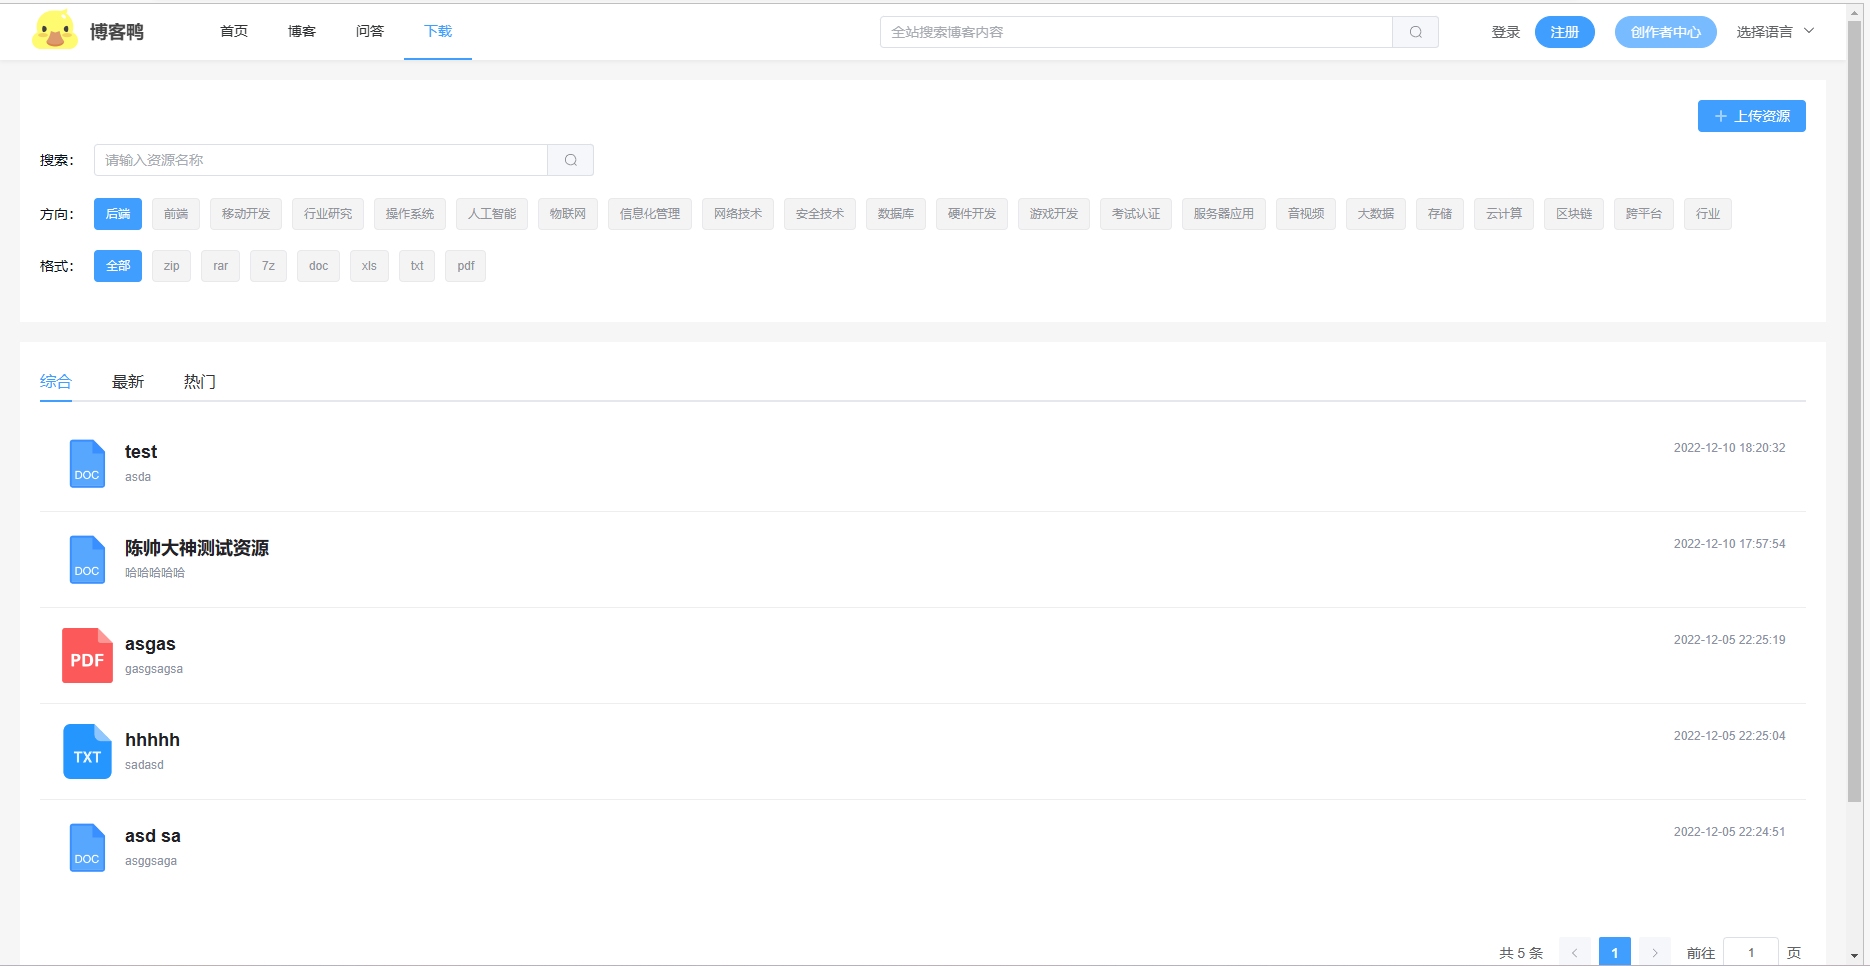The image size is (1870, 966).
Task: Open the TXT icon of hhhhh
Action: click(x=87, y=752)
